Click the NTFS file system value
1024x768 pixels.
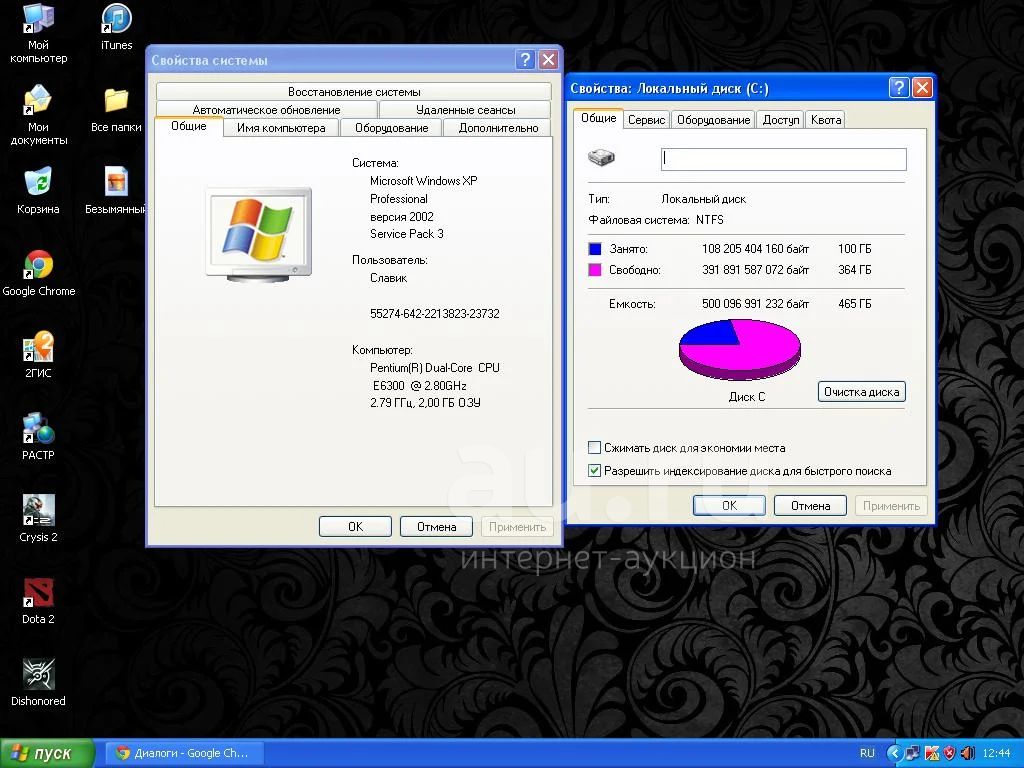(x=710, y=220)
